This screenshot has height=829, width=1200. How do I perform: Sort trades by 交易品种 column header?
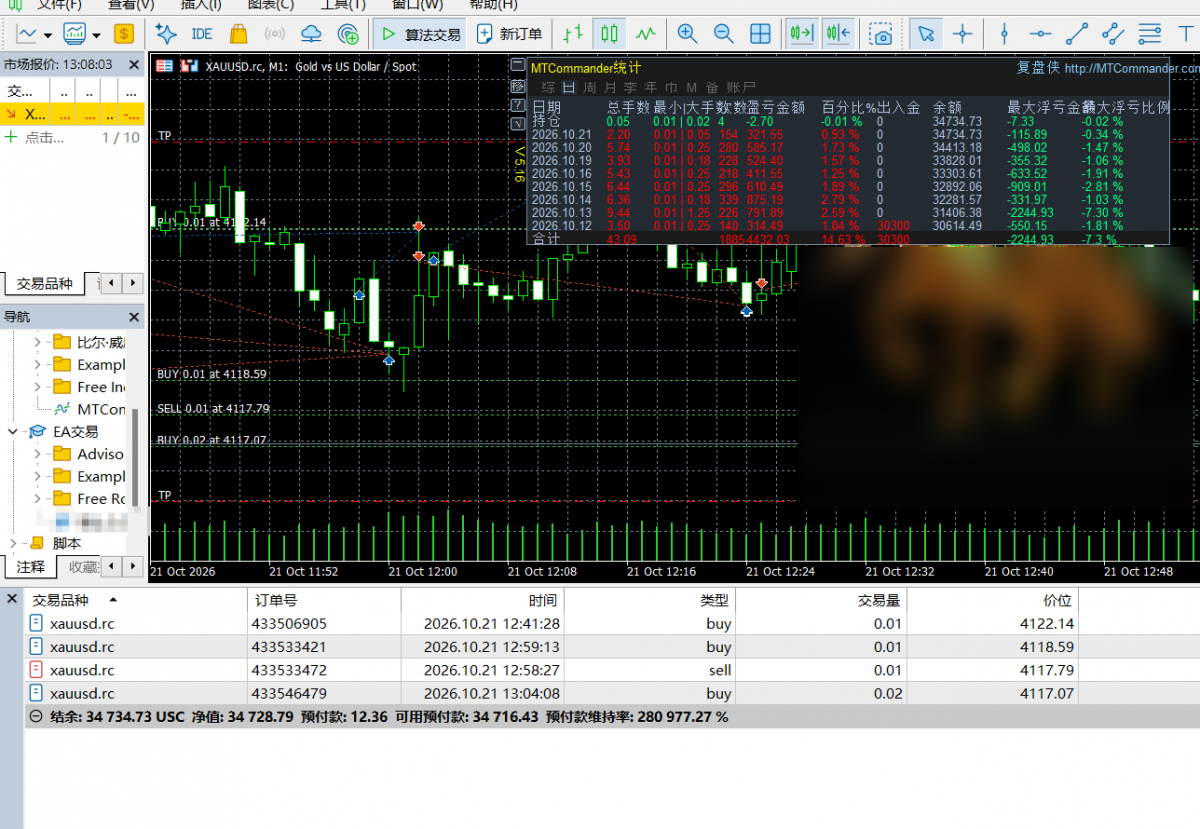pyautogui.click(x=136, y=600)
